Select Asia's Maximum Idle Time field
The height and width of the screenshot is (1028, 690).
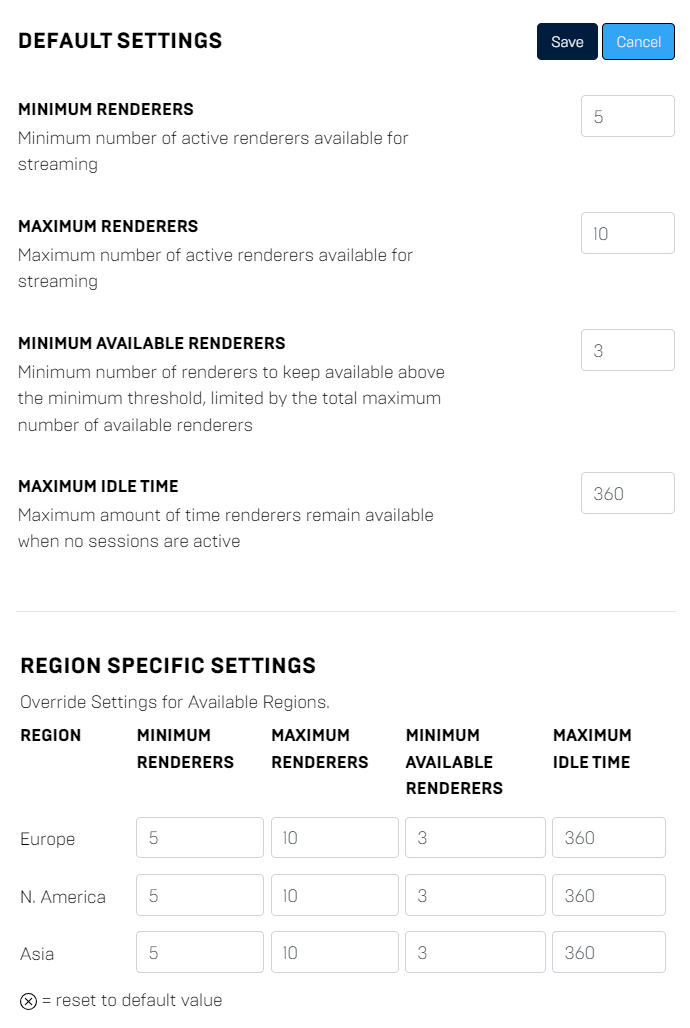[609, 951]
